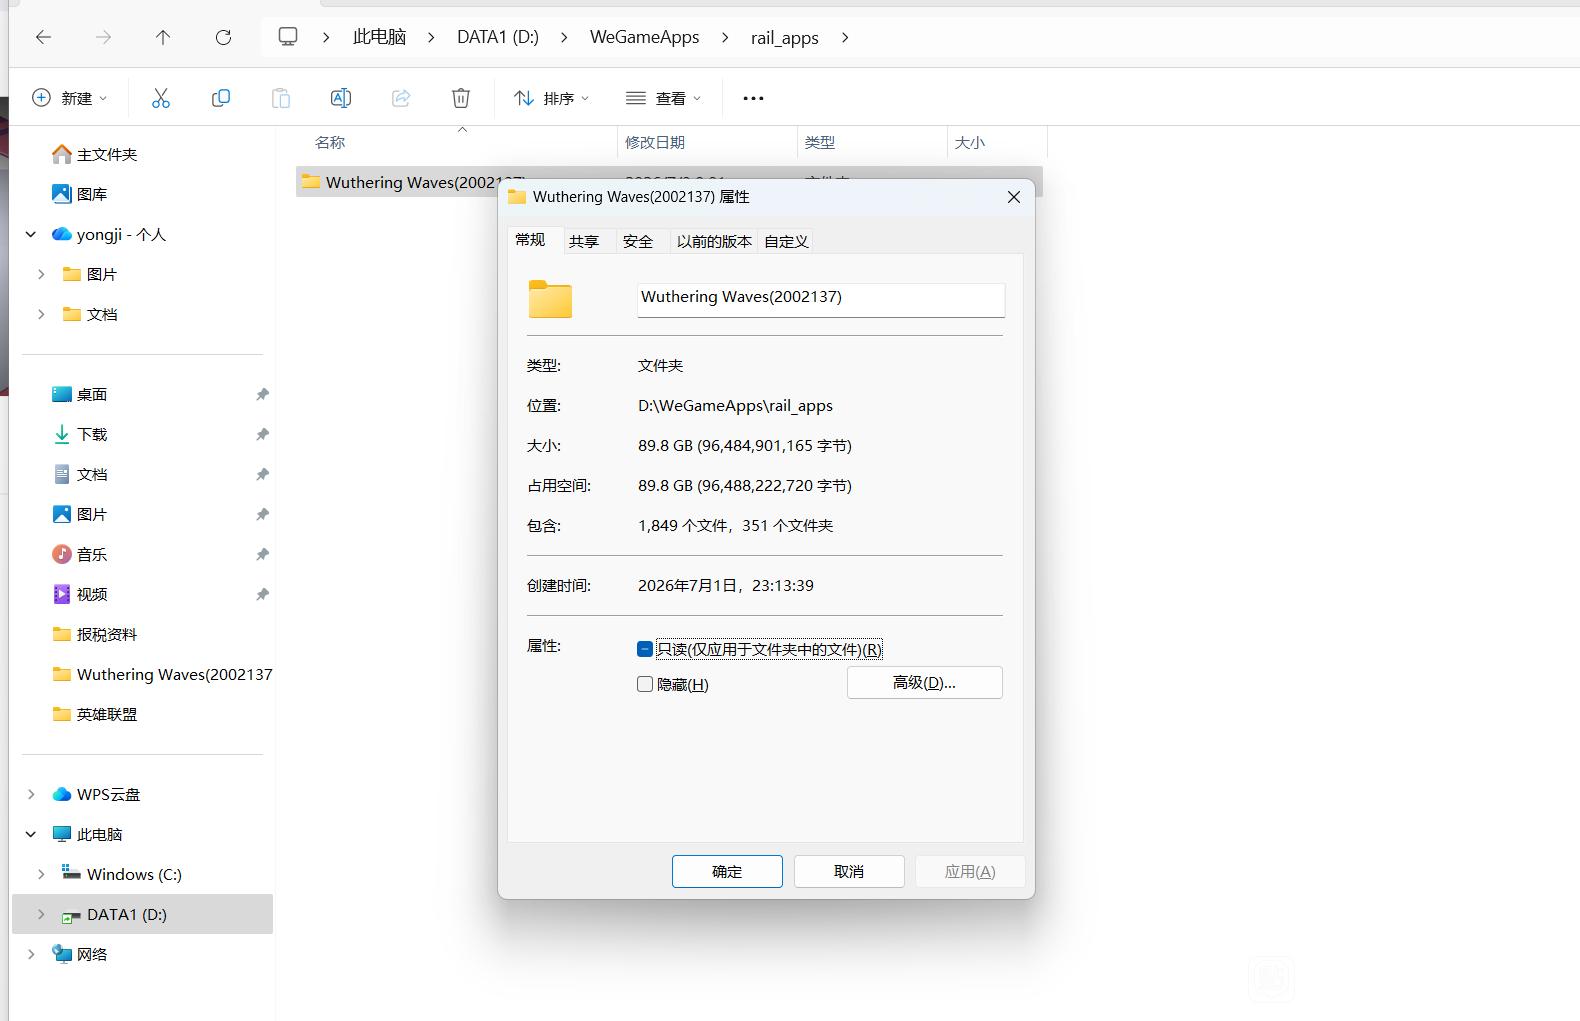The image size is (1580, 1021).
Task: Expand breadcrumb chevron after rail_apps
Action: pos(845,37)
